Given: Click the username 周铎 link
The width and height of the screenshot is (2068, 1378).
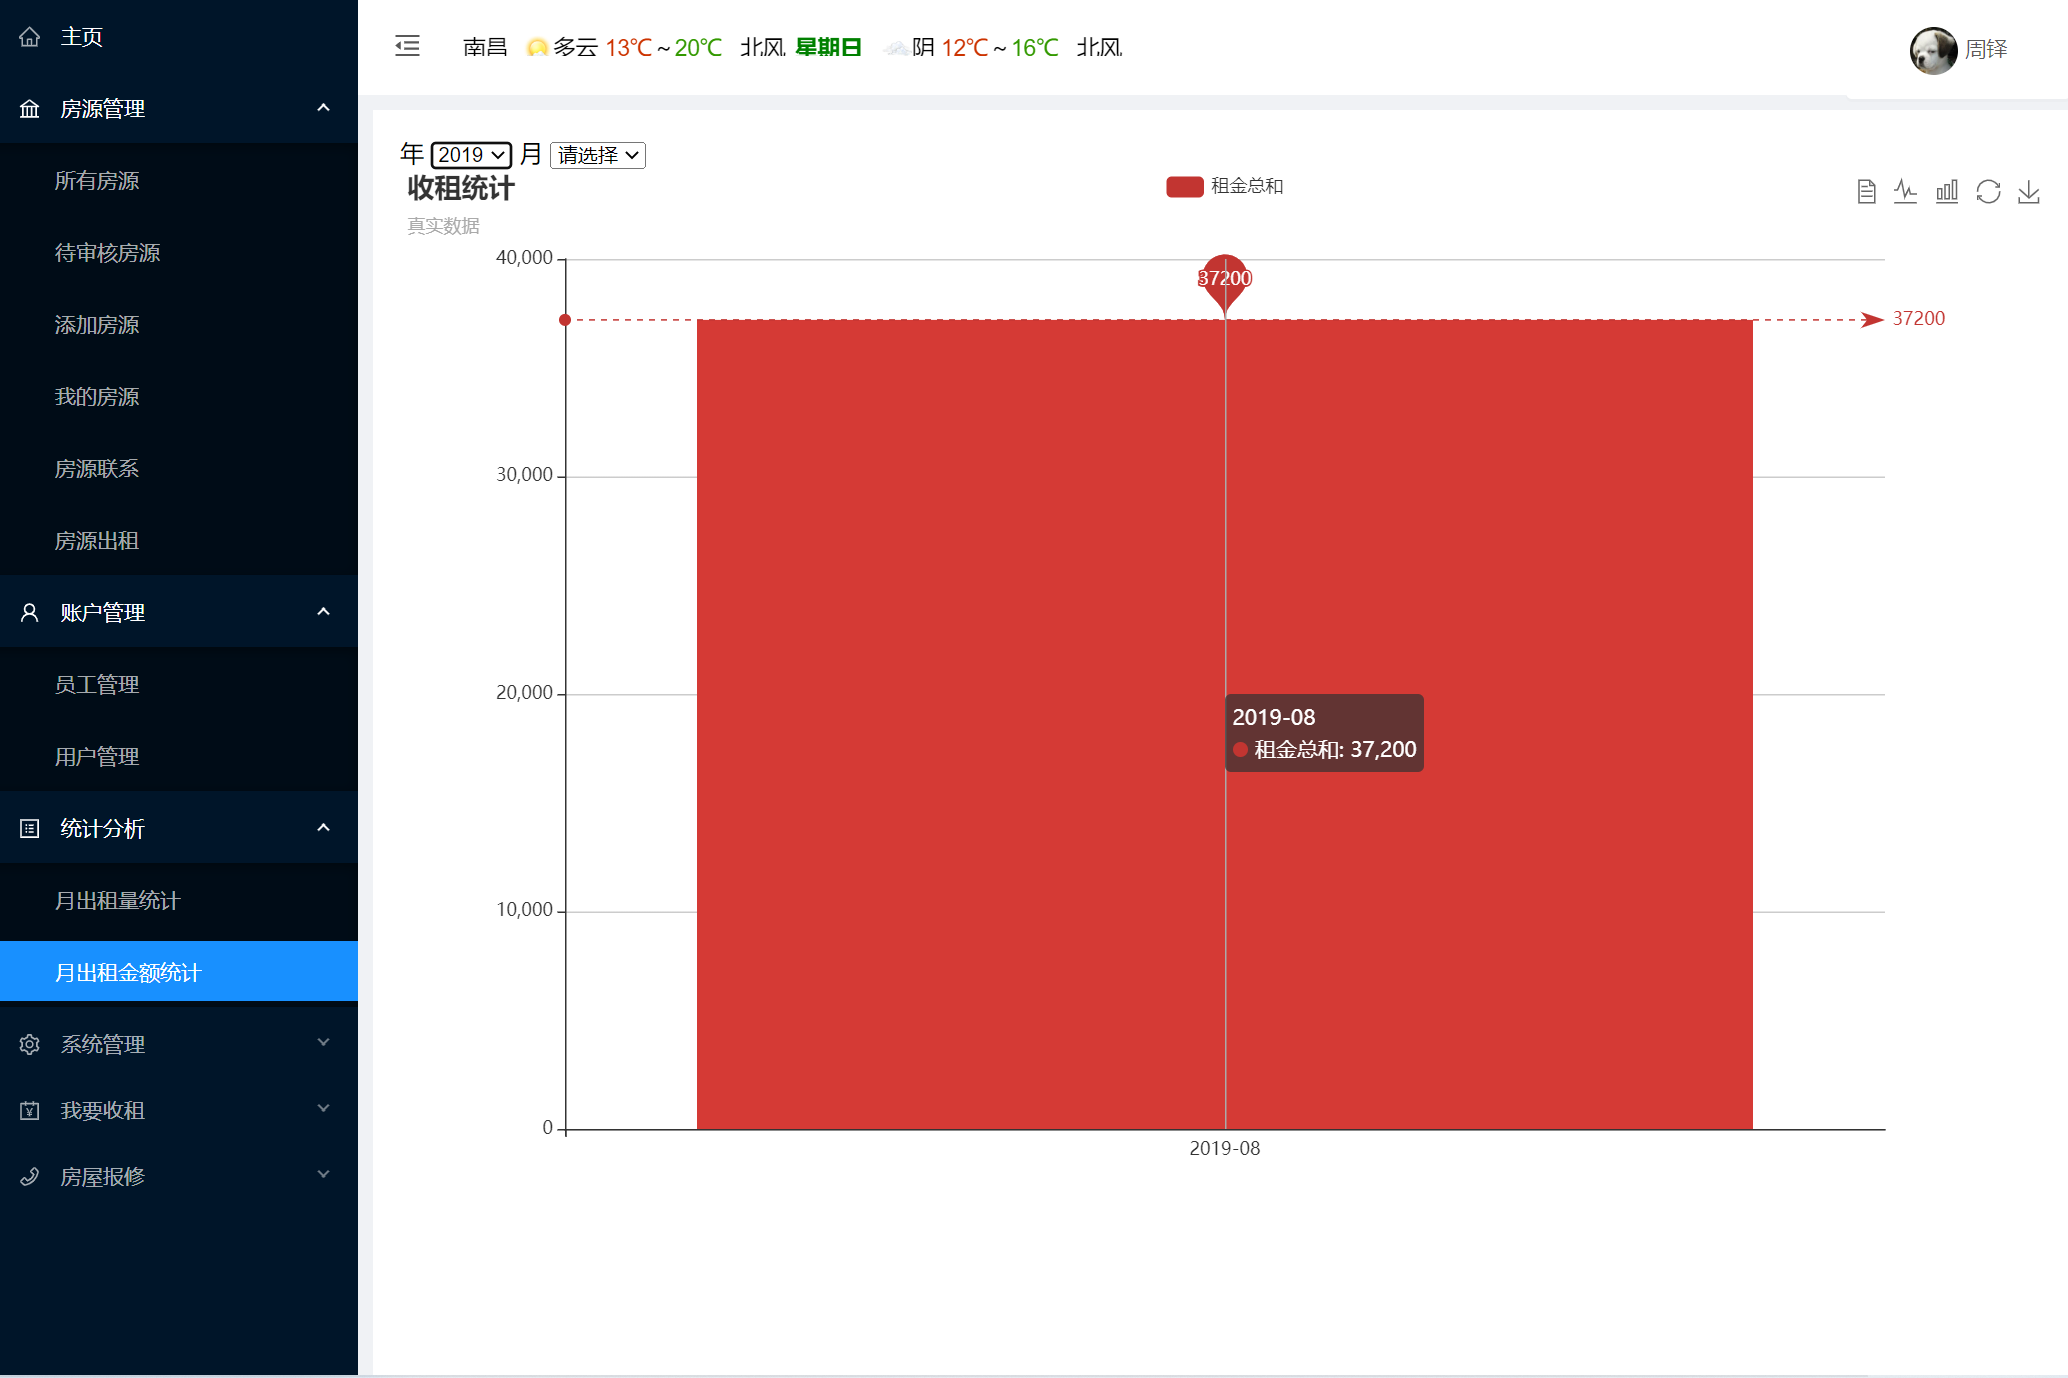Looking at the screenshot, I should point(1986,49).
